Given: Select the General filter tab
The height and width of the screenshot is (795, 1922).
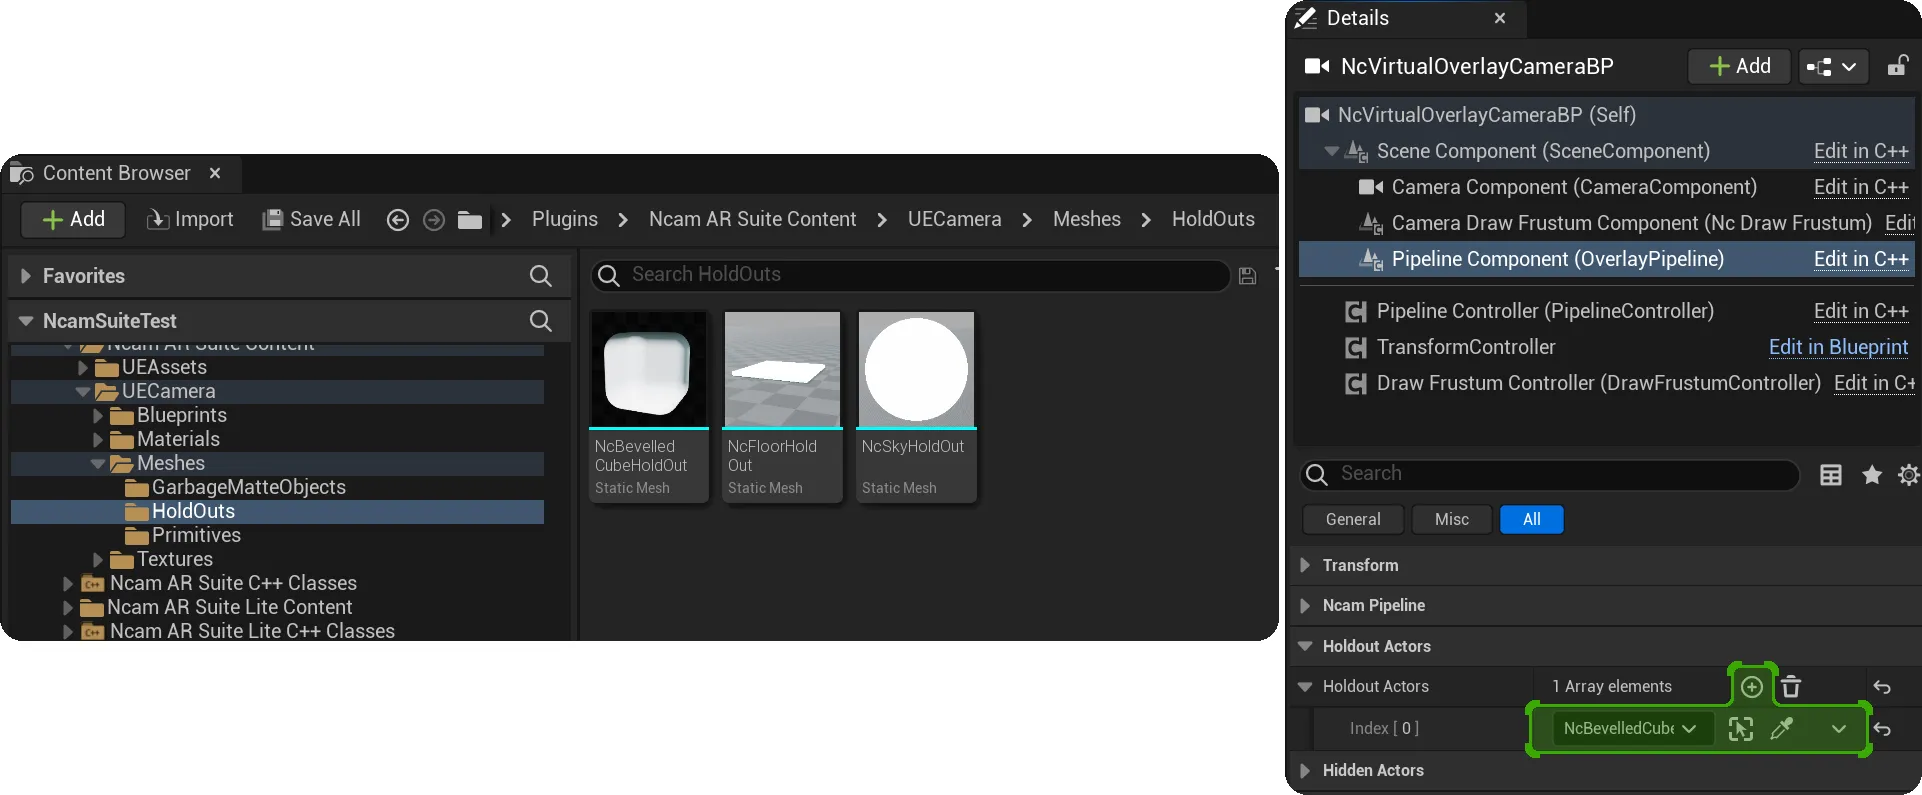Looking at the screenshot, I should (1353, 519).
